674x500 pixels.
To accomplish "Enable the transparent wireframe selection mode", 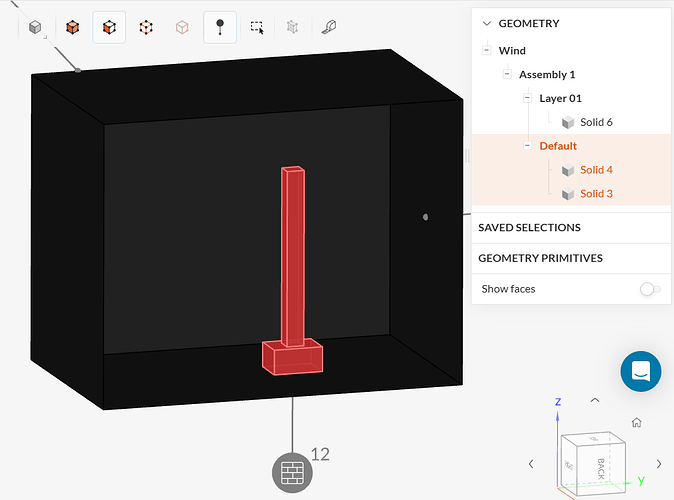I will point(182,28).
